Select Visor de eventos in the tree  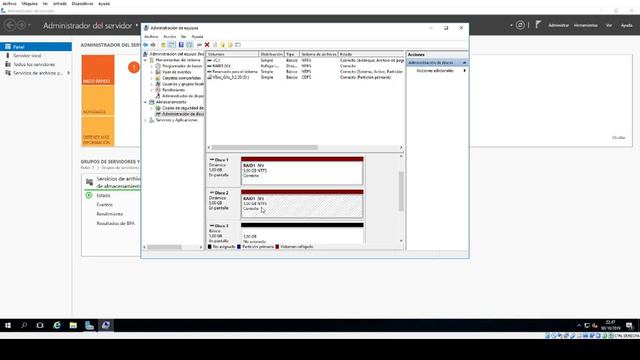click(176, 72)
